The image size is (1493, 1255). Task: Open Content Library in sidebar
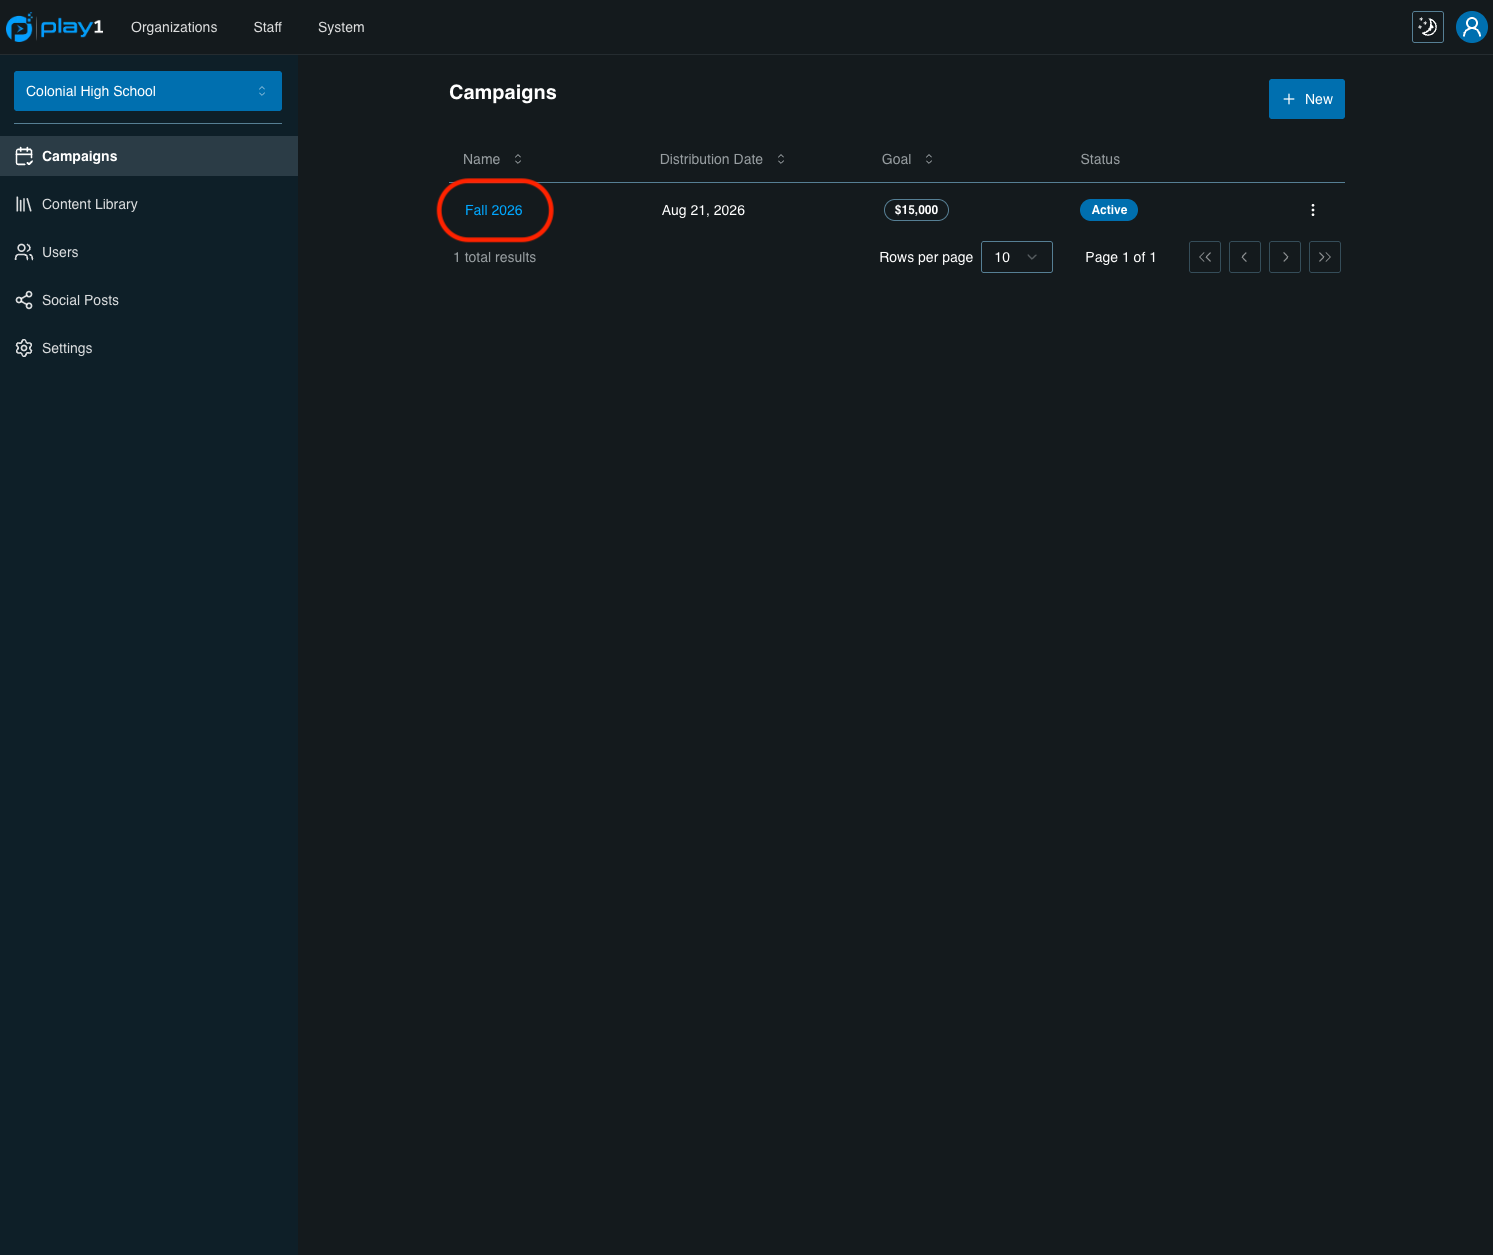(x=149, y=204)
